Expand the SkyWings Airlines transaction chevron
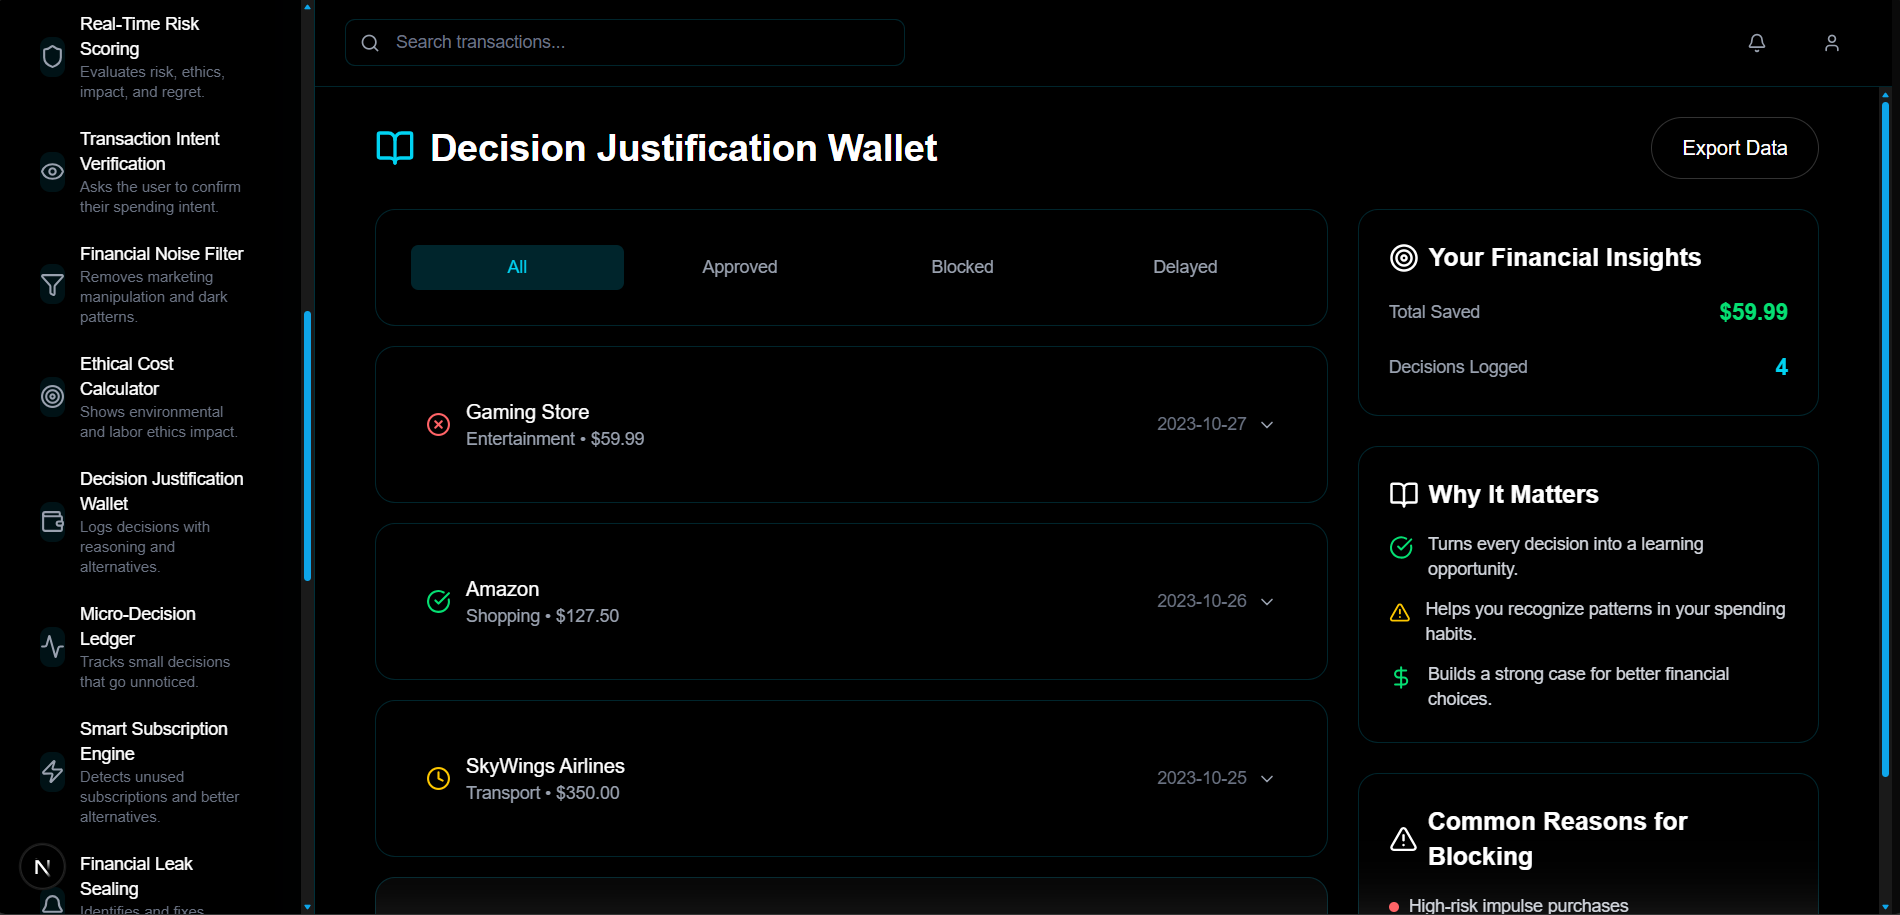 [1267, 779]
